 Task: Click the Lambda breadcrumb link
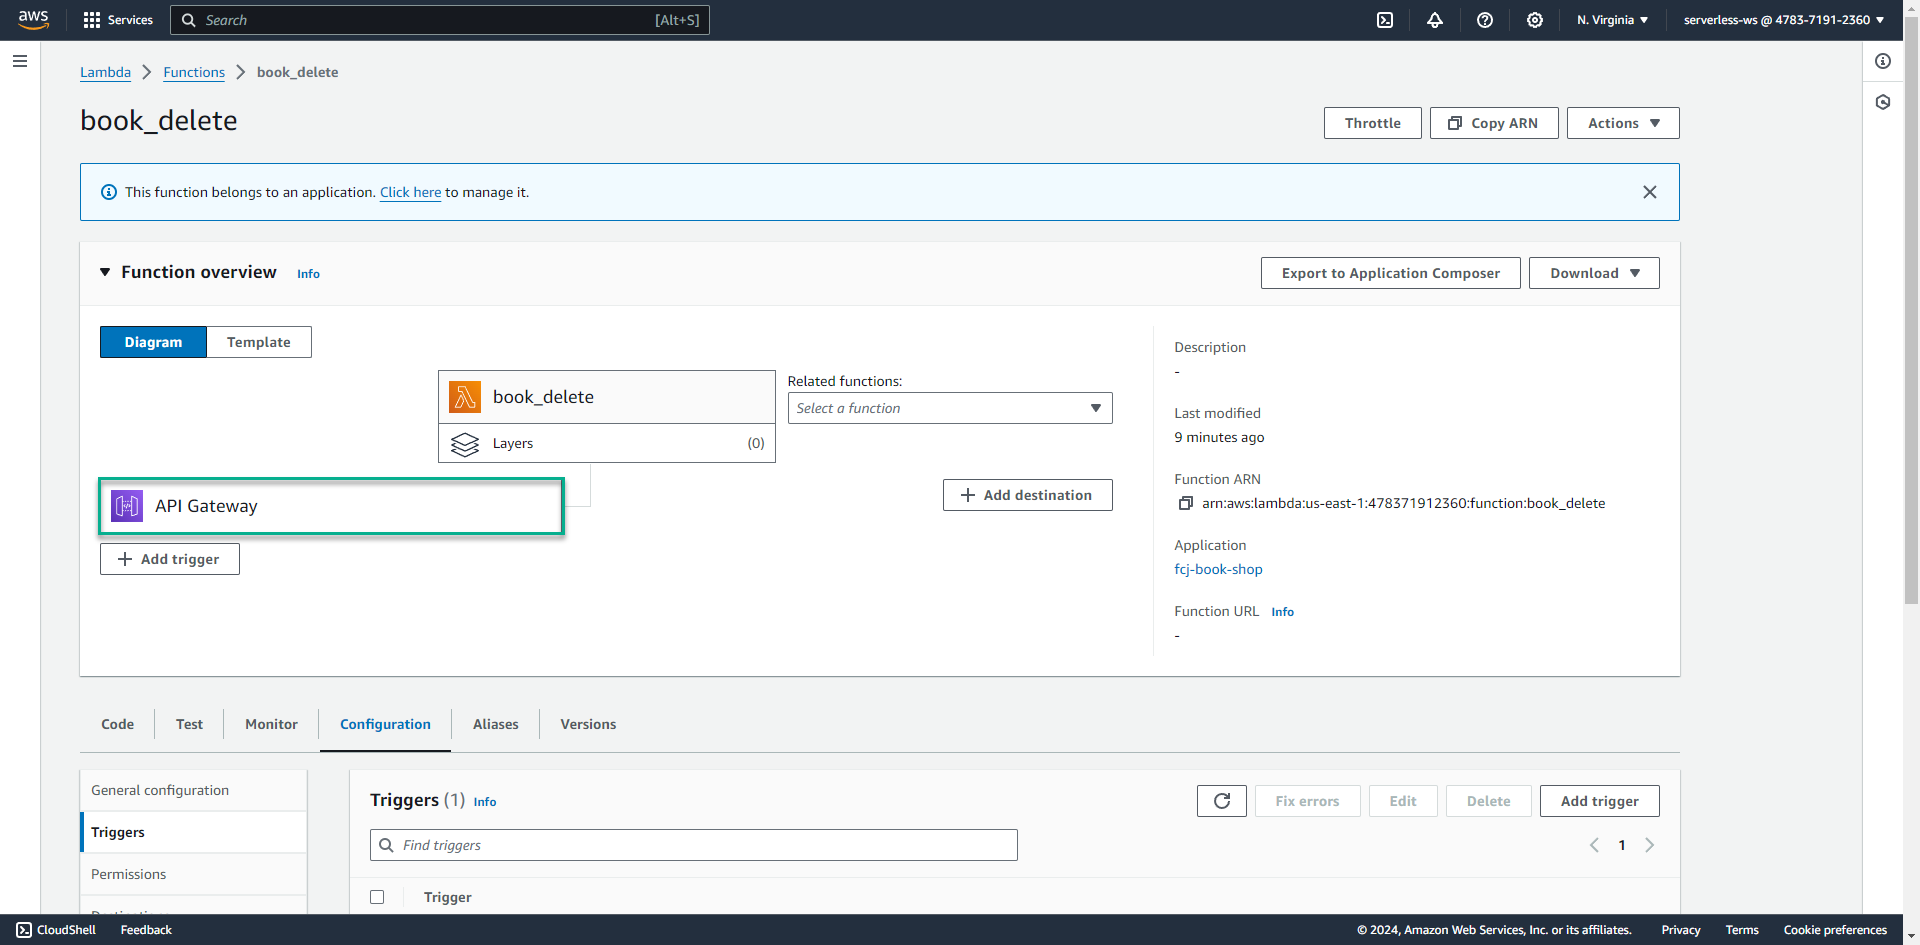tap(105, 72)
